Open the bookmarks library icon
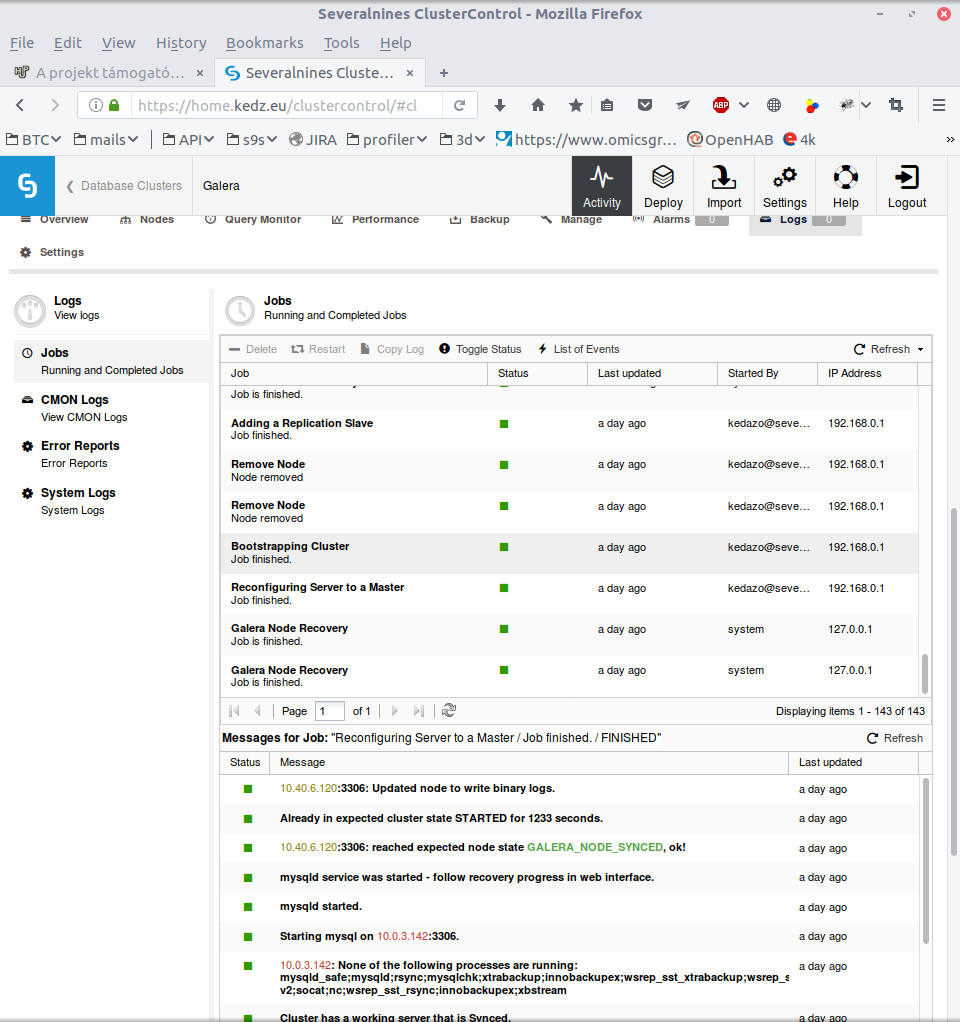 point(607,106)
